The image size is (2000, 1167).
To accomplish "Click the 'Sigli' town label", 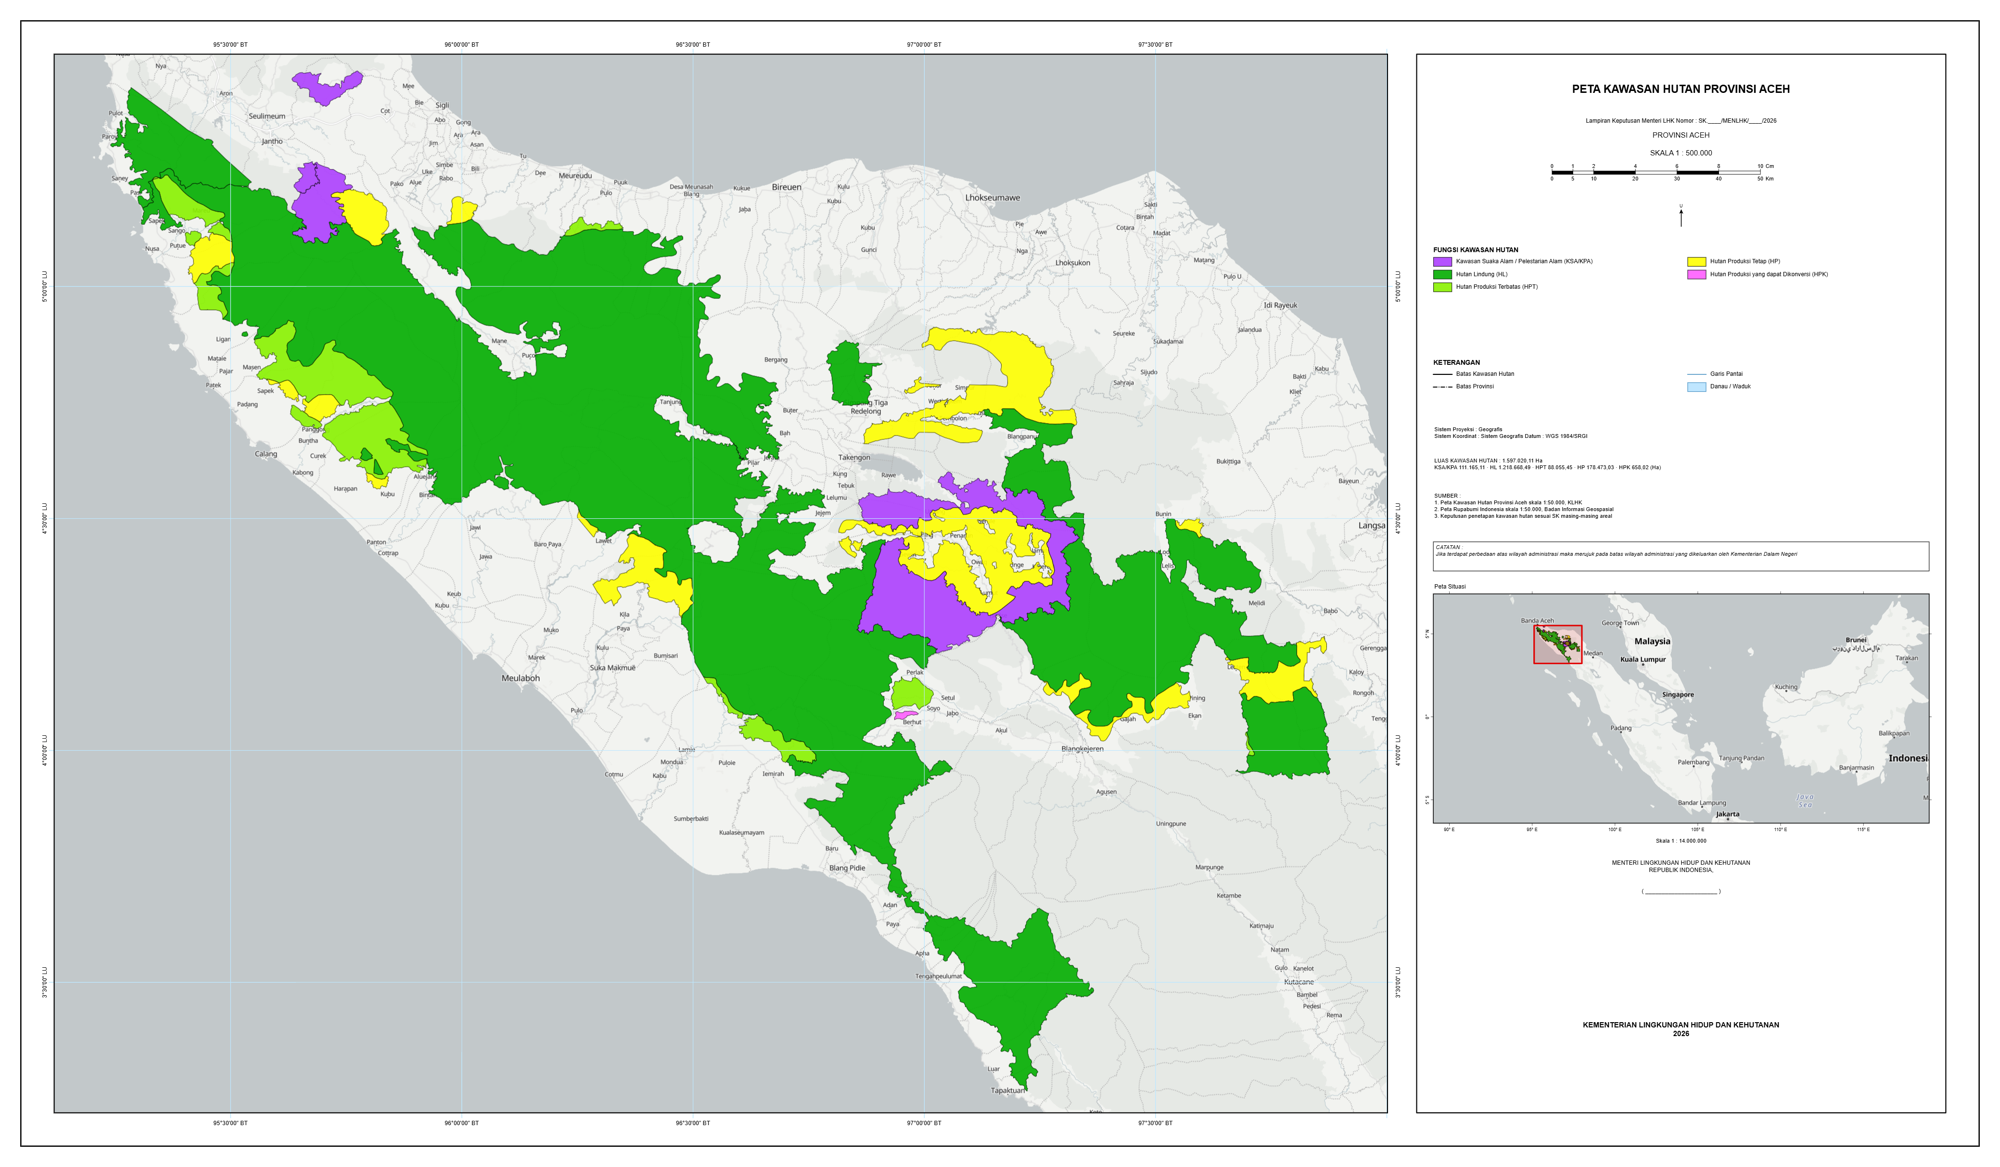I will (442, 105).
